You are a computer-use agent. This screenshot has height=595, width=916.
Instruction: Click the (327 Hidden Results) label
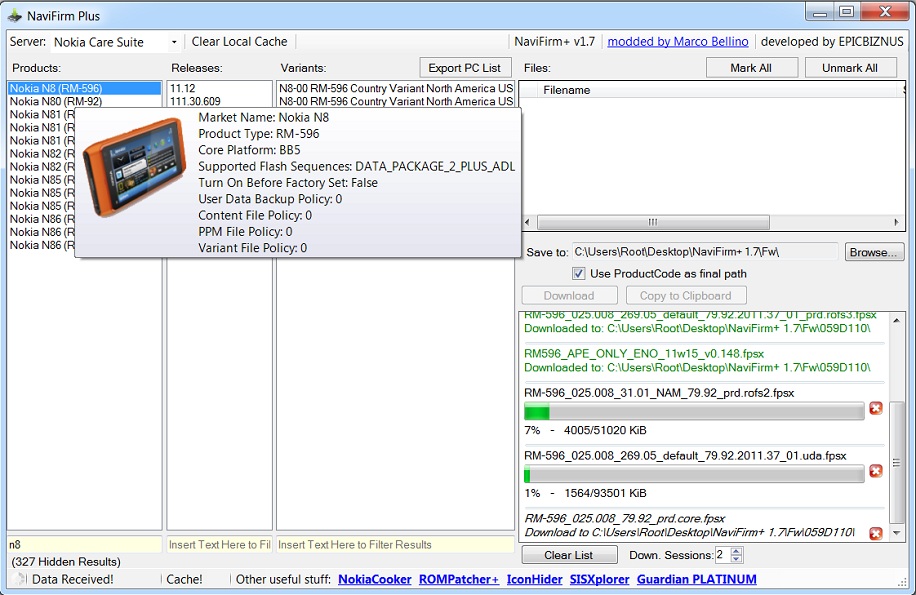[66, 562]
